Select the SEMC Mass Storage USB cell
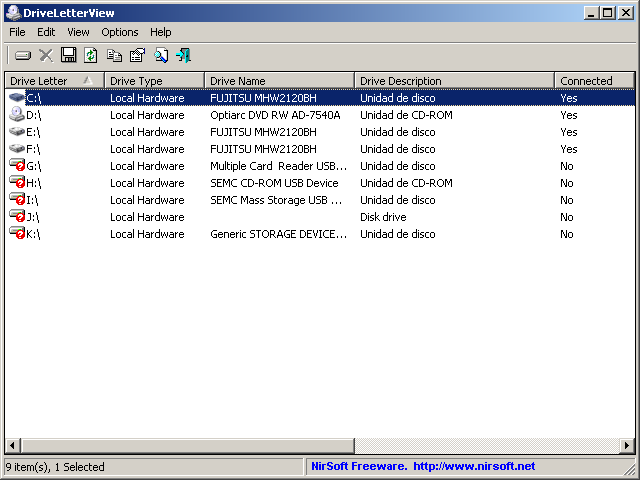Screen dimensions: 640x480 (x=276, y=200)
